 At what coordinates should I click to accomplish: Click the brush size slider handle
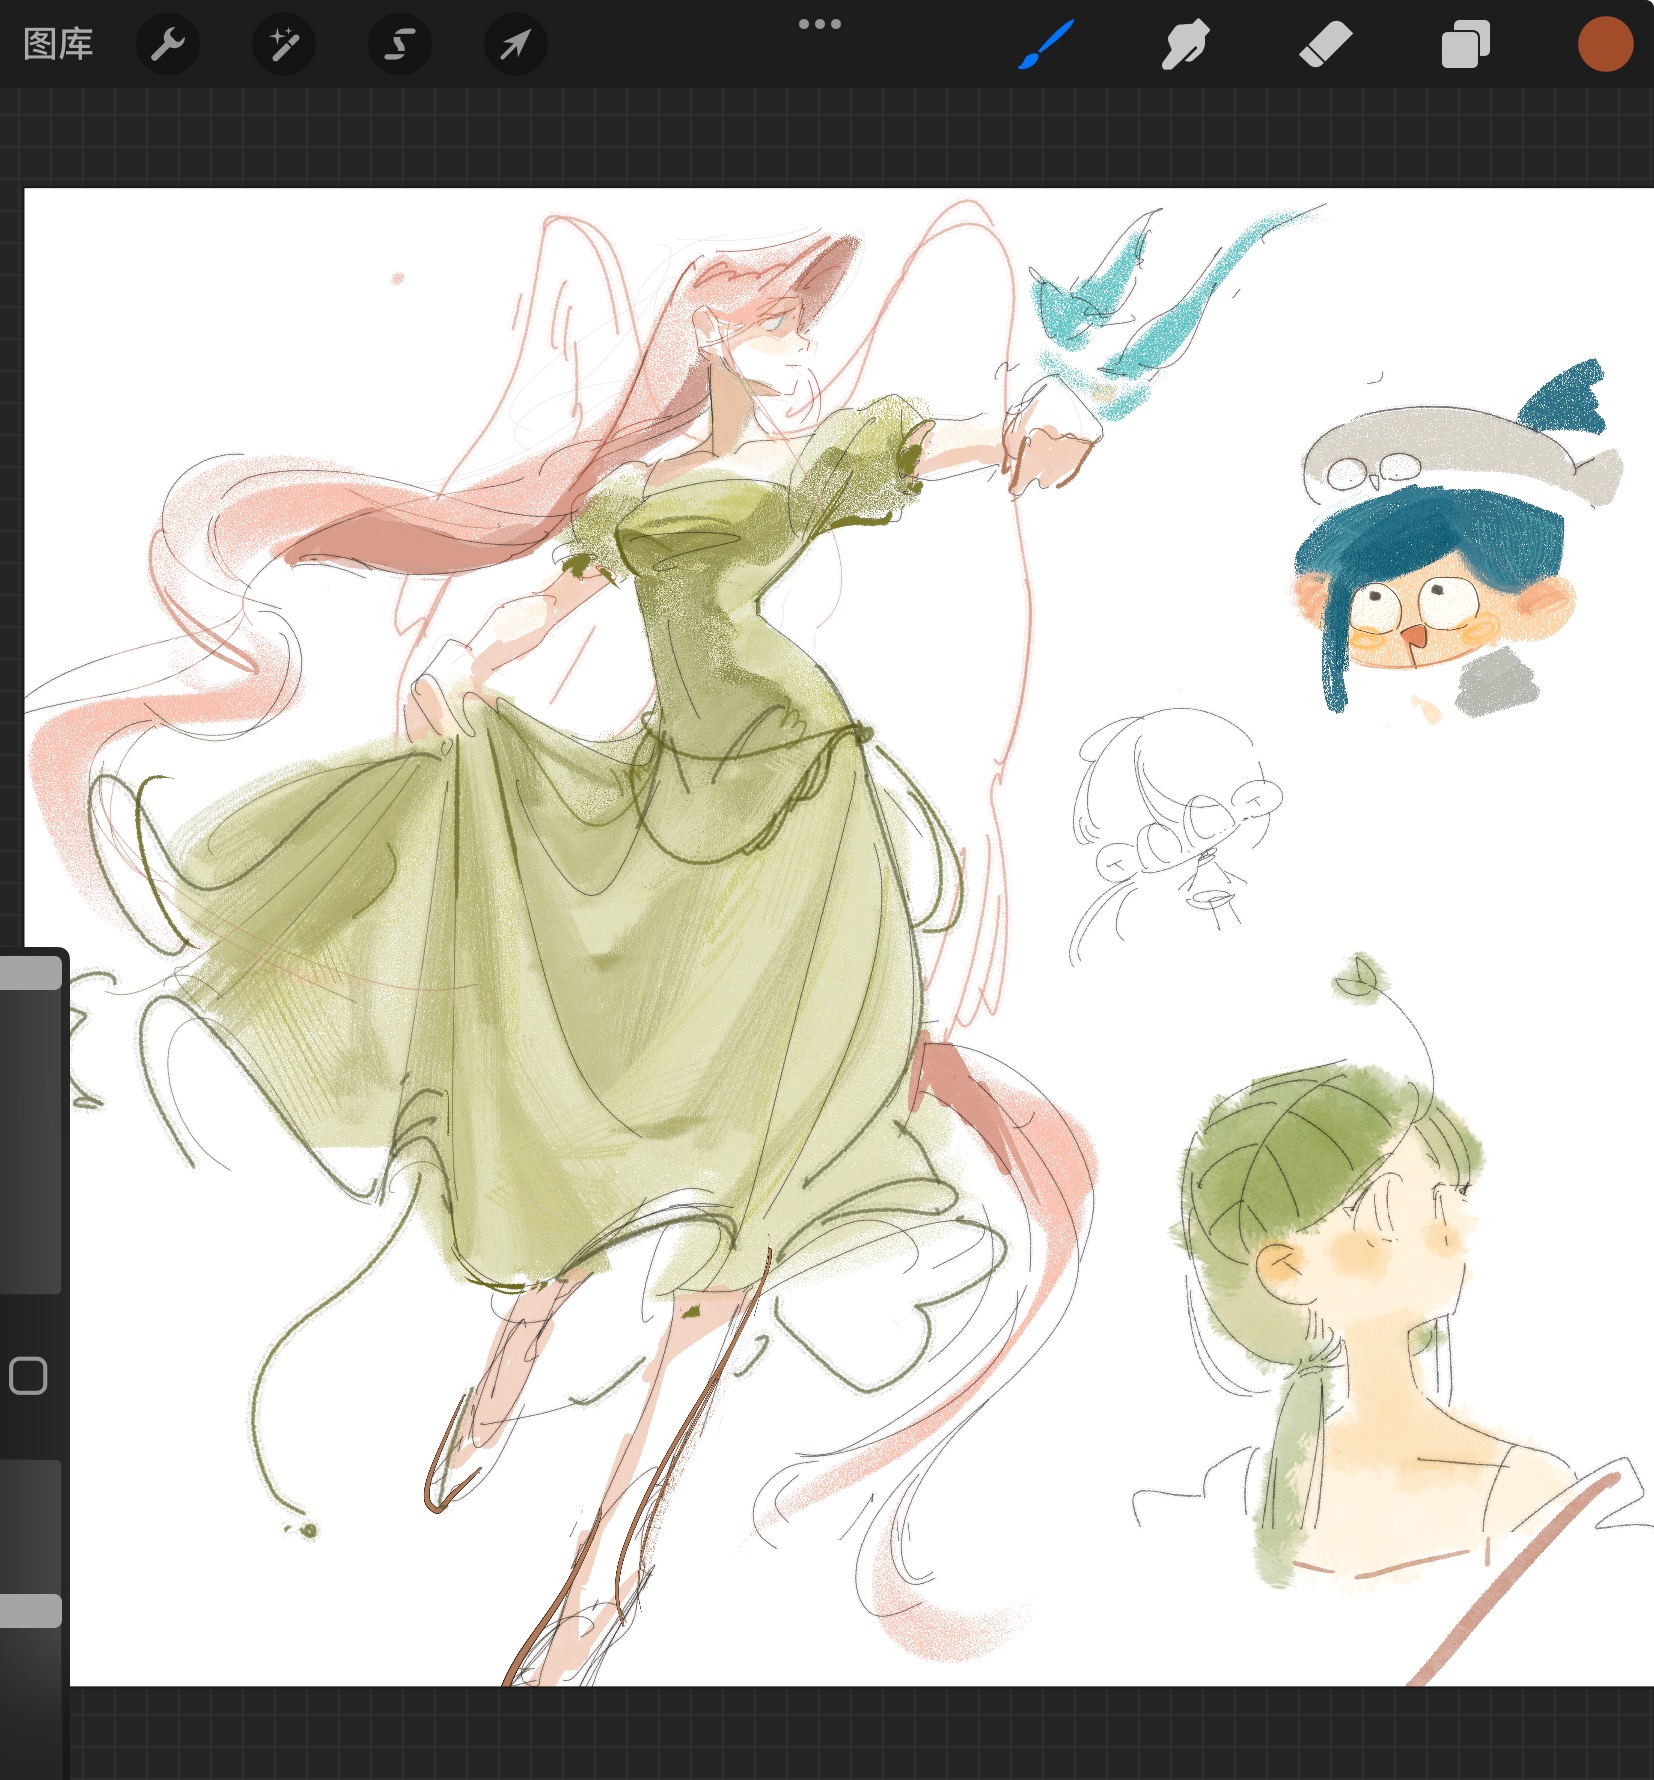click(x=31, y=973)
